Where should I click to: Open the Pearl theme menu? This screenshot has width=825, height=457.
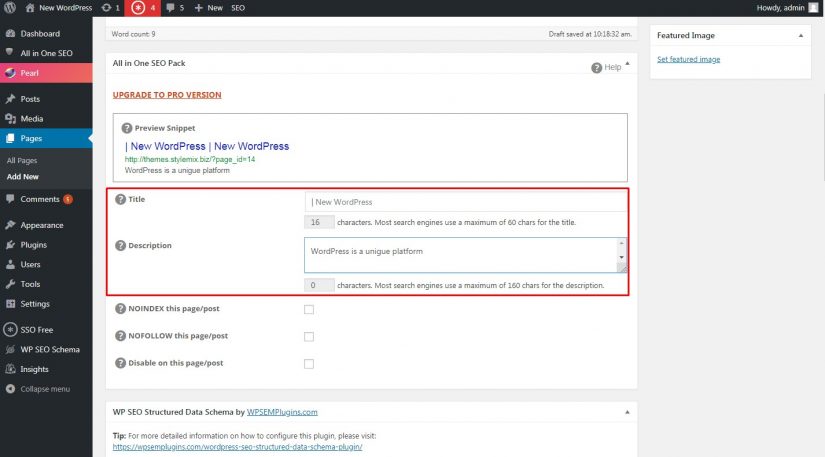point(46,73)
